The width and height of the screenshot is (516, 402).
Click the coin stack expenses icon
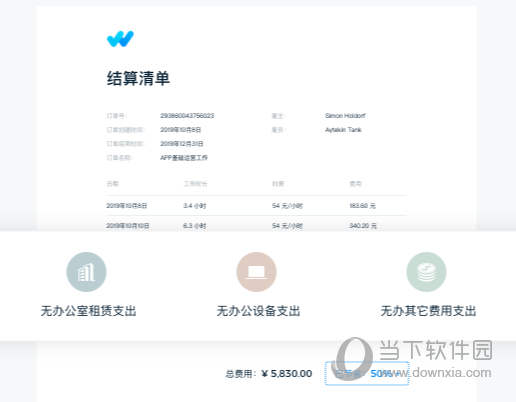426,272
